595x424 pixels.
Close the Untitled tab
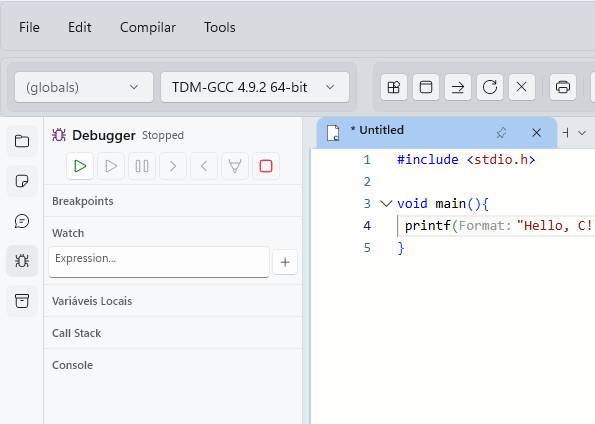536,133
